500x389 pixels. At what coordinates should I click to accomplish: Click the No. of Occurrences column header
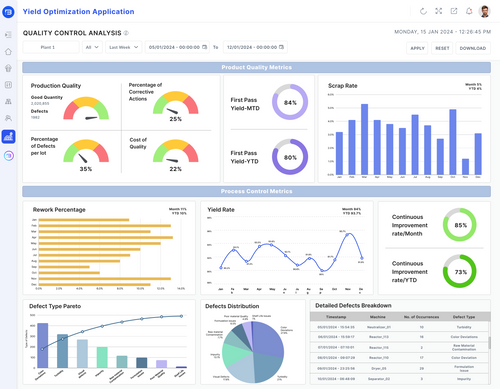tap(421, 317)
